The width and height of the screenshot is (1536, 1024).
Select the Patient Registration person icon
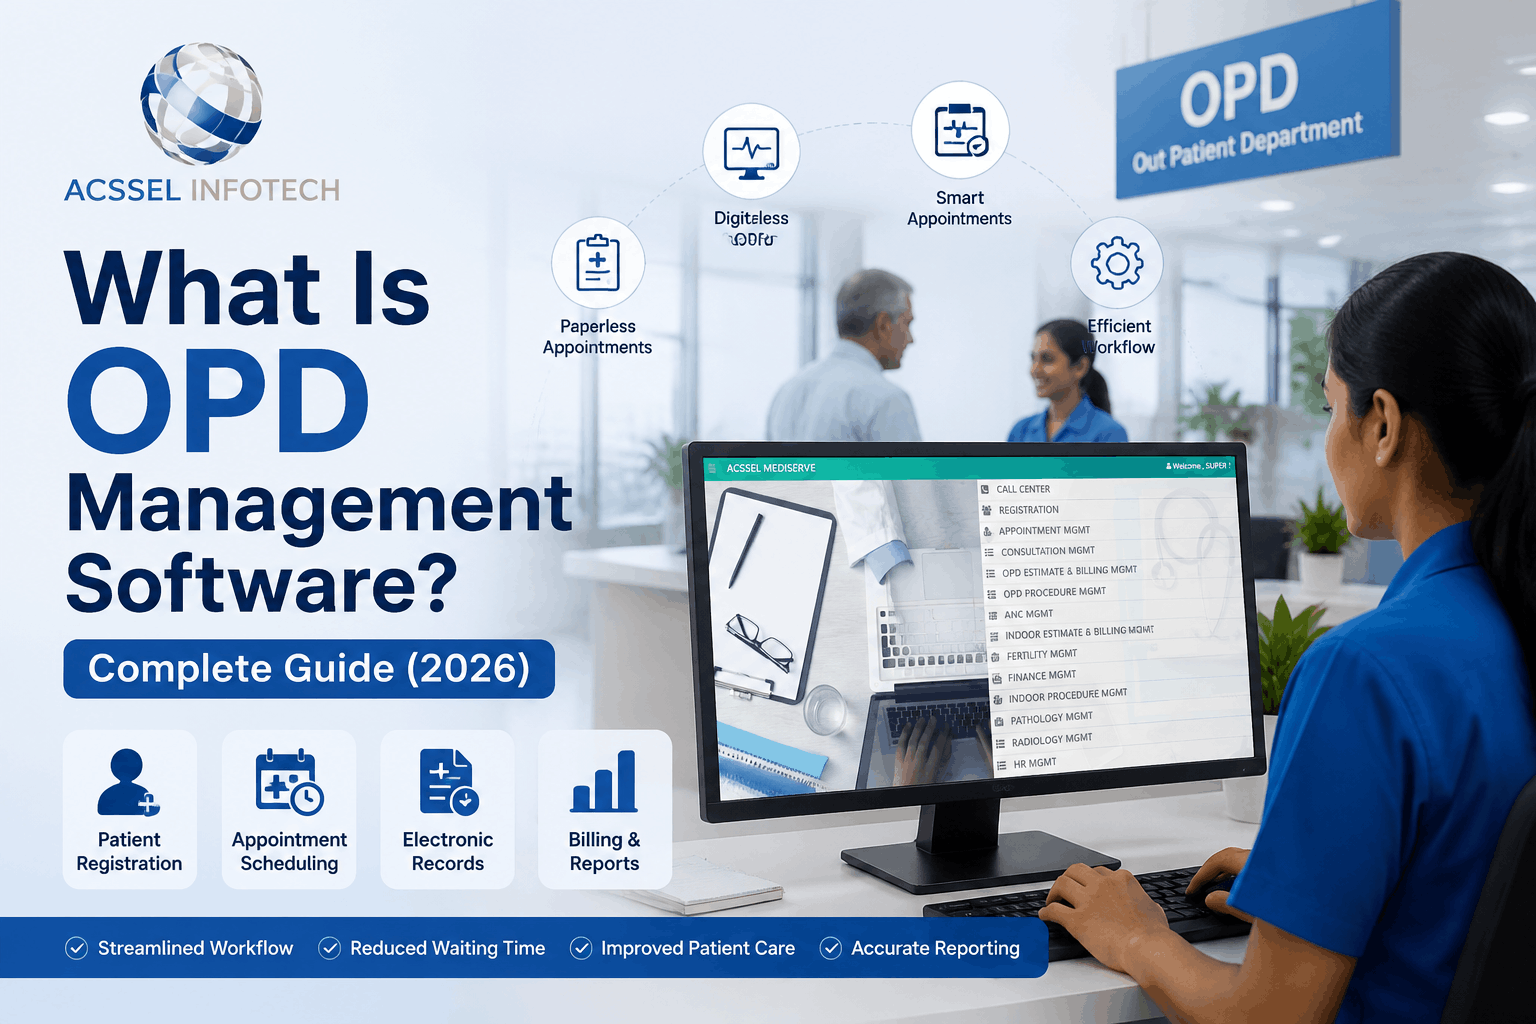(128, 783)
